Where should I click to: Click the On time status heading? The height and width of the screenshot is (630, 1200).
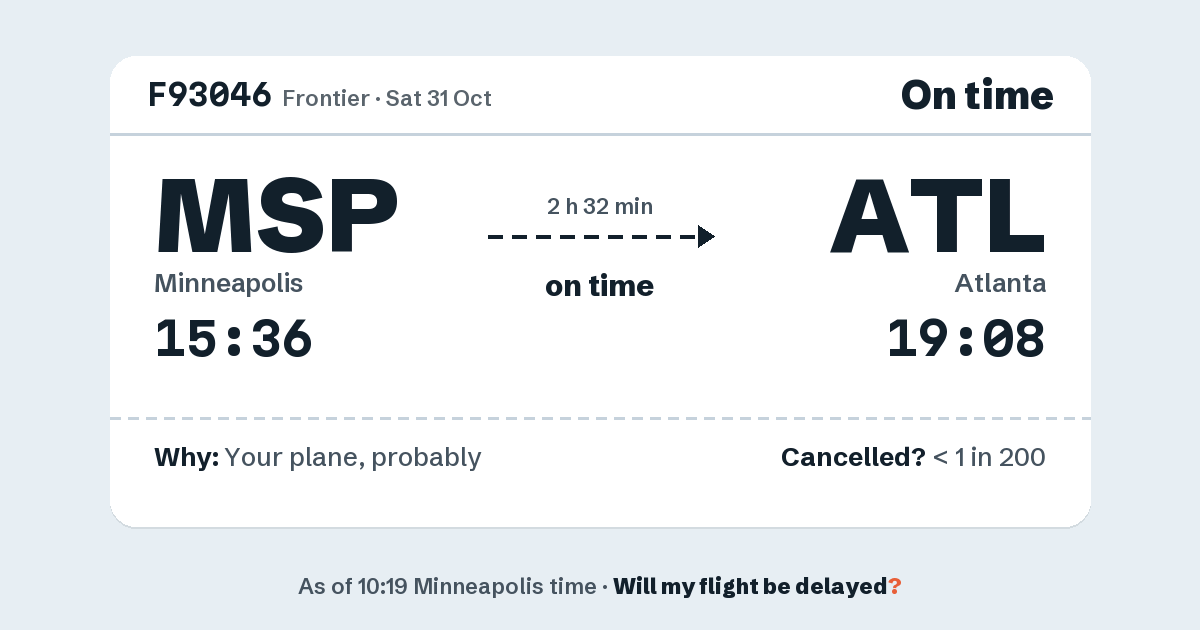click(977, 95)
